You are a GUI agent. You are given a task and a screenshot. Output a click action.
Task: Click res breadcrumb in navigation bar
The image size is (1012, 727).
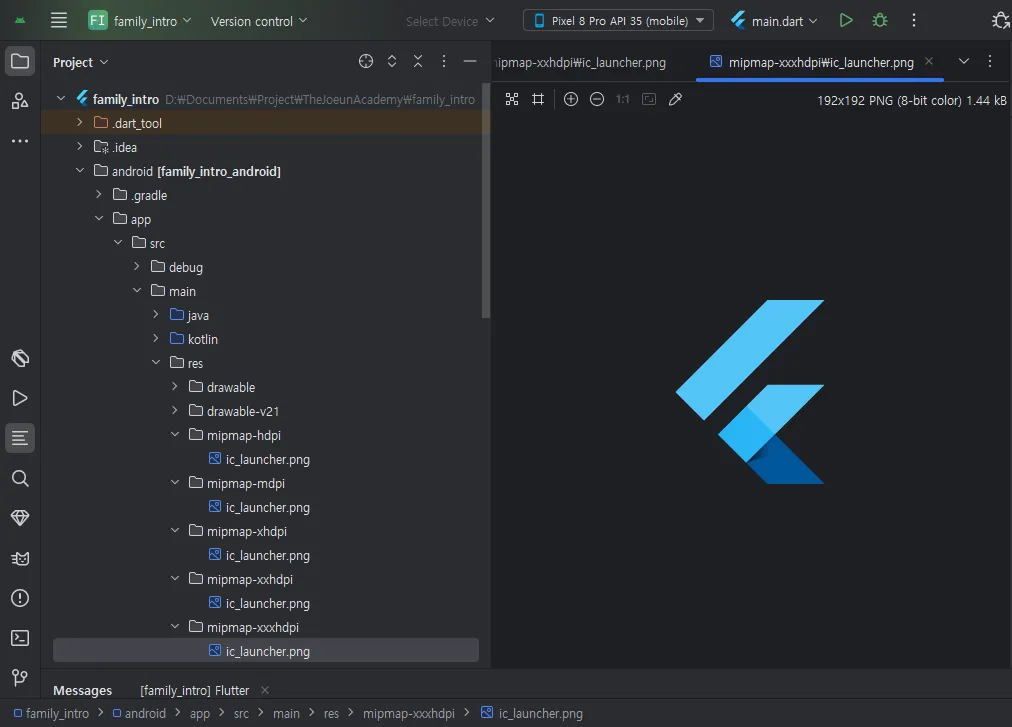[x=331, y=713]
